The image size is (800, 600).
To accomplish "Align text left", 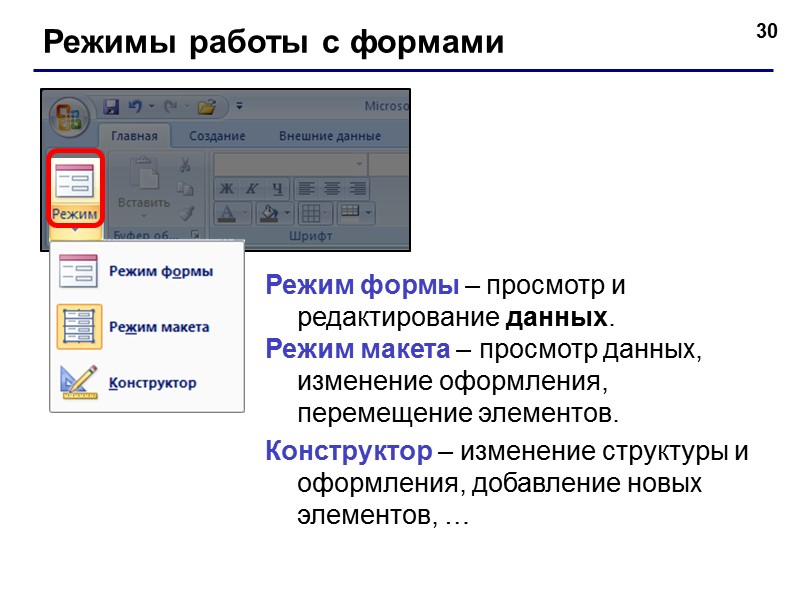I will [x=306, y=189].
